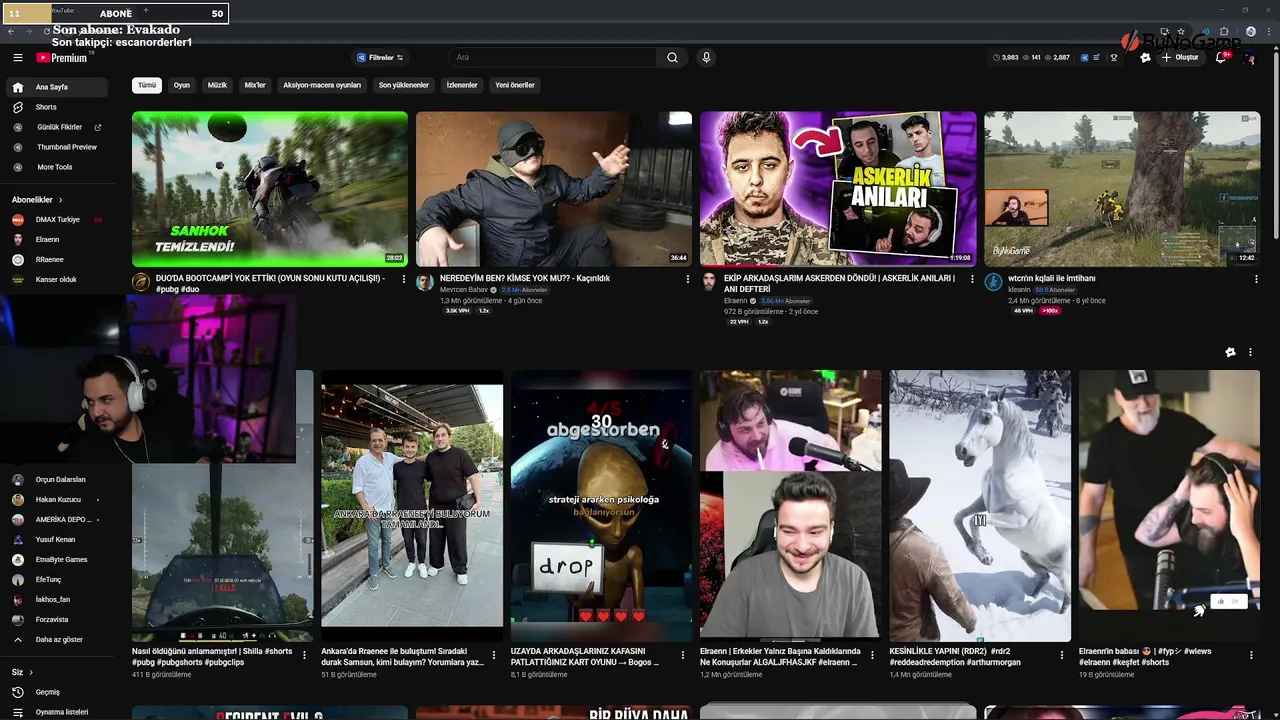Image resolution: width=1280 pixels, height=720 pixels.
Task: Open the browser three-dot menu
Action: 1269,32
